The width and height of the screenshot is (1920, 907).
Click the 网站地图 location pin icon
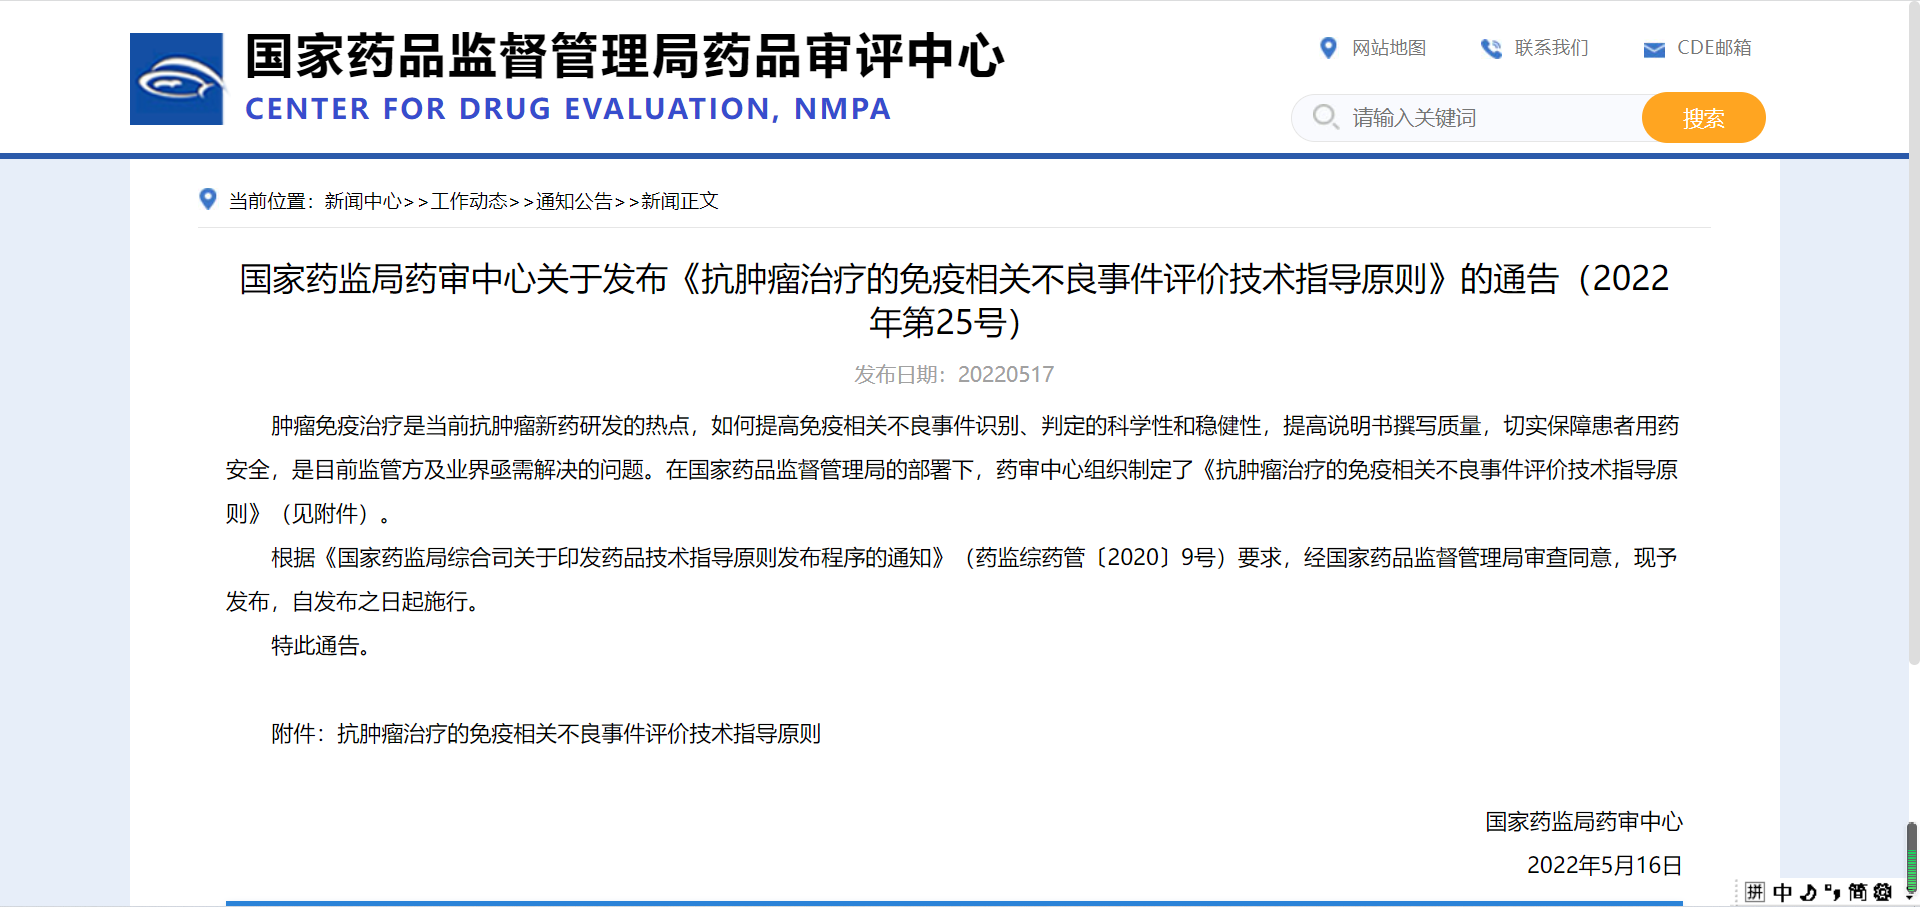(x=1328, y=48)
